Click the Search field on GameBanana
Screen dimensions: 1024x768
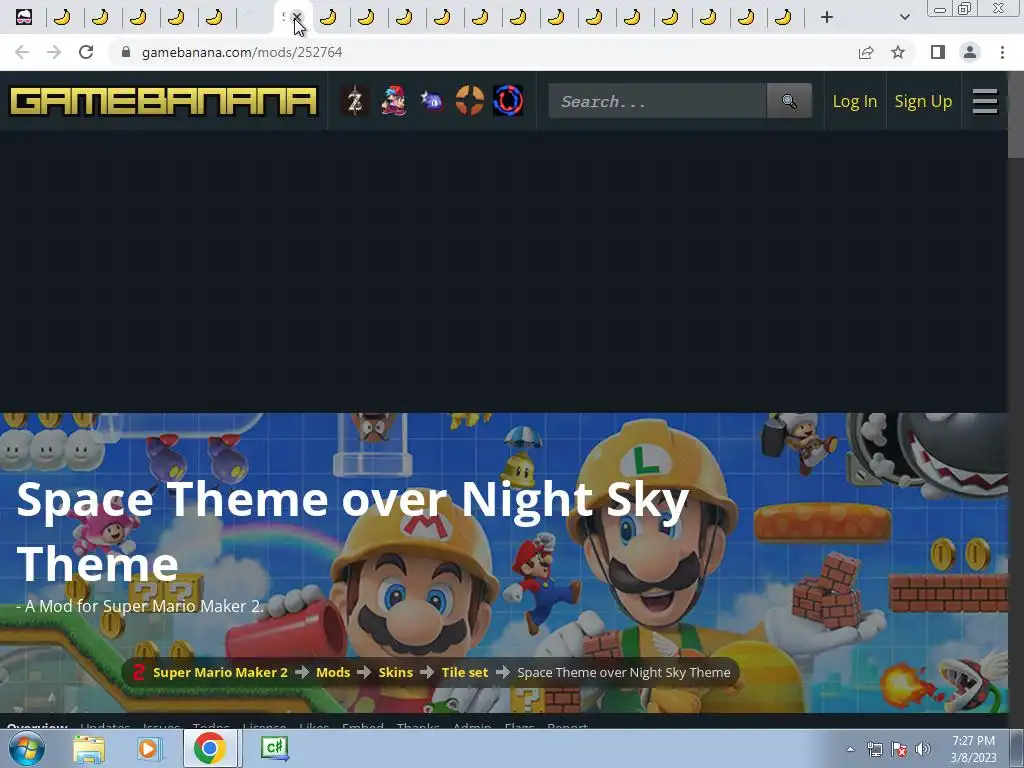click(658, 101)
